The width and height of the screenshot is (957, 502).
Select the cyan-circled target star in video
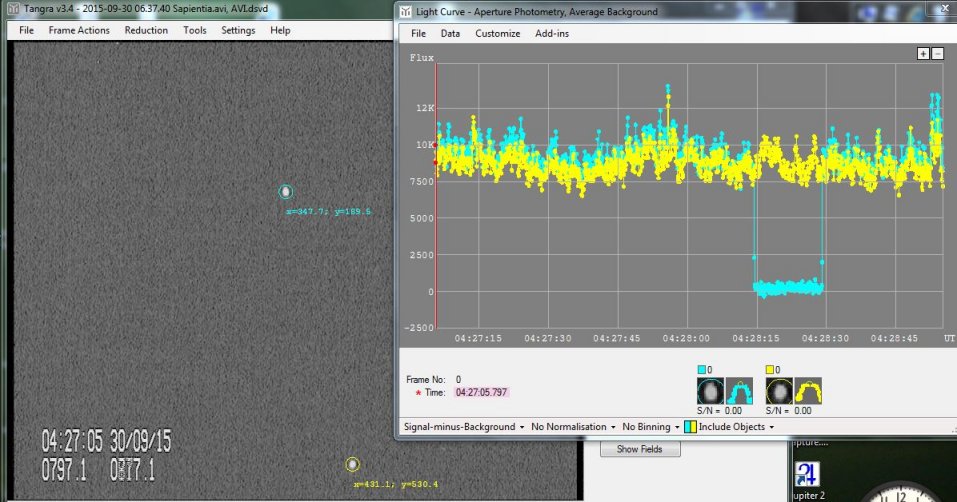coord(285,192)
